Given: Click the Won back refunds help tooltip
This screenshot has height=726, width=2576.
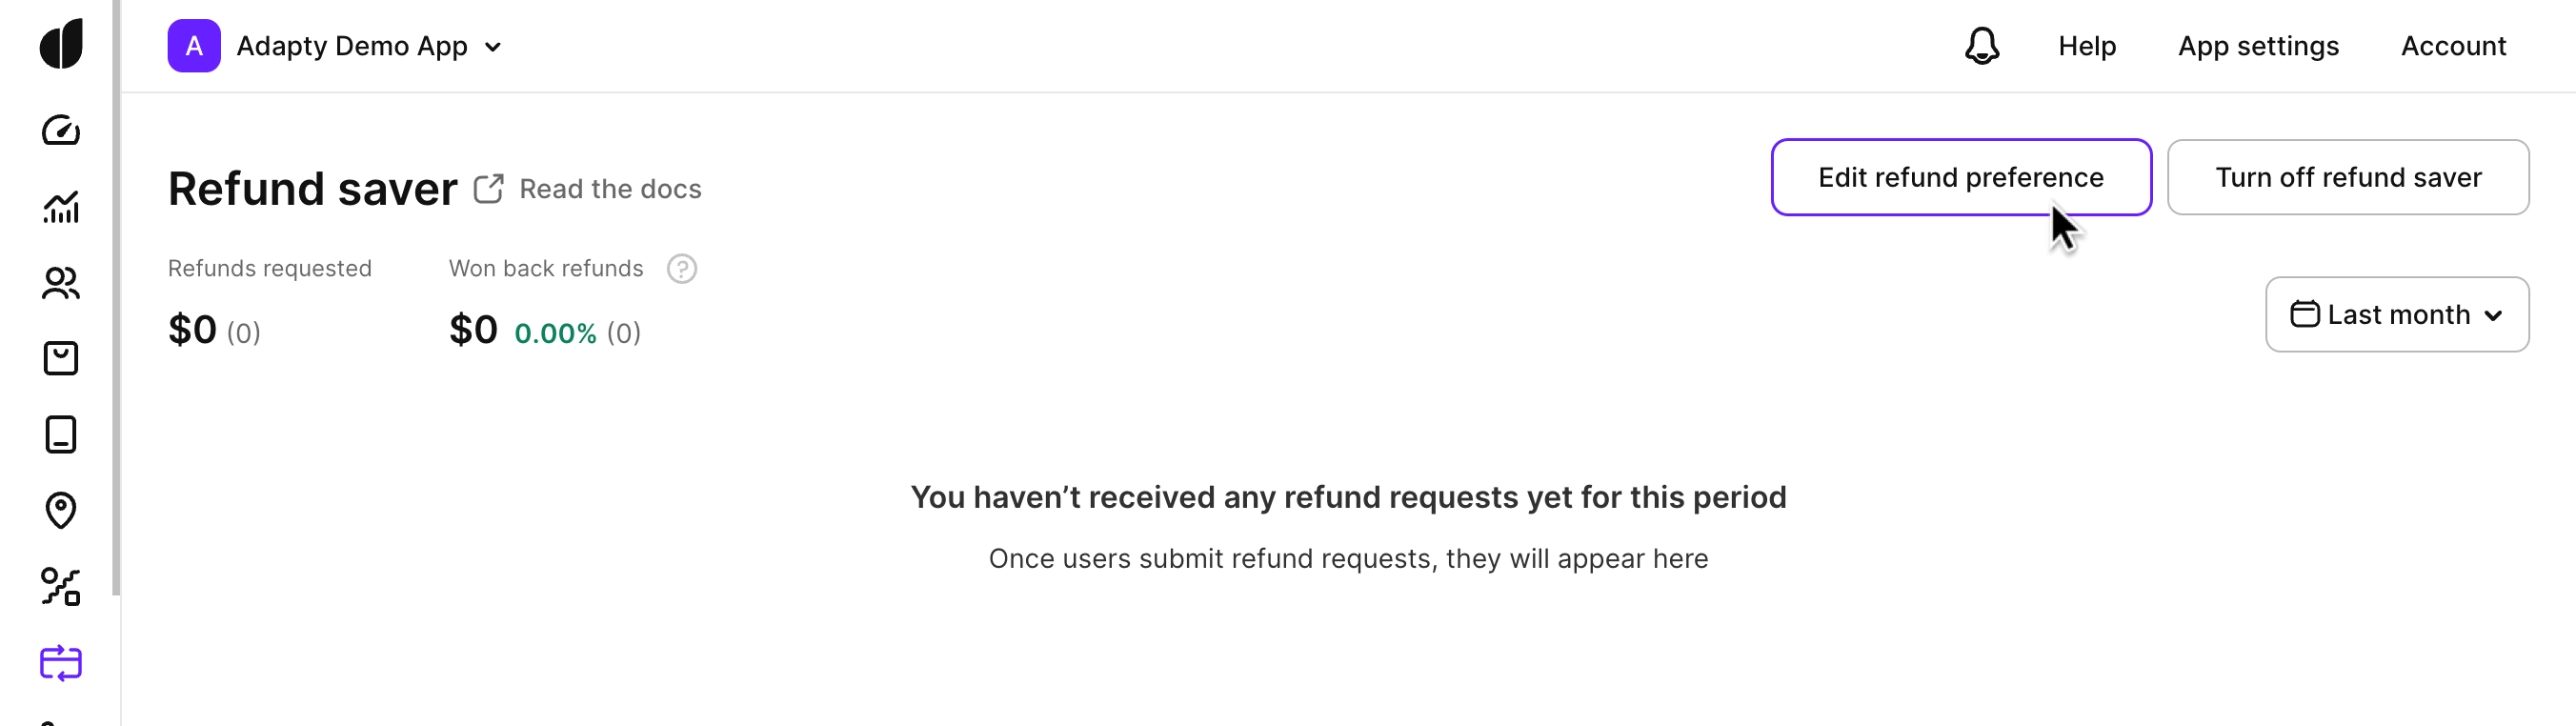Looking at the screenshot, I should click(x=681, y=268).
